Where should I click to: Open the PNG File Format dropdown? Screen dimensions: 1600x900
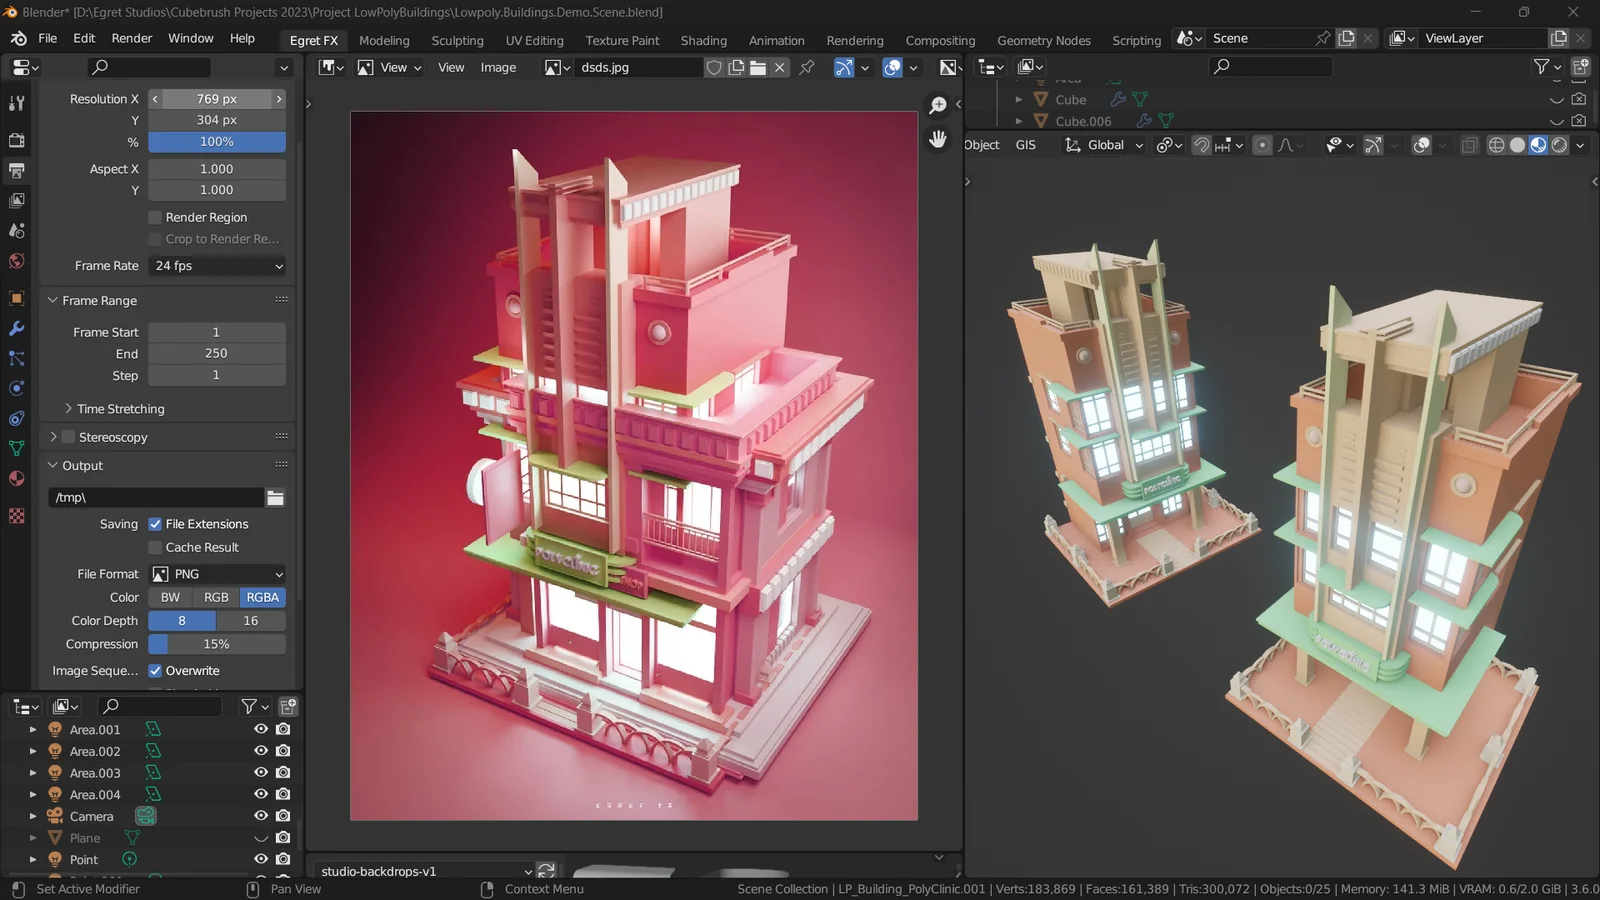(x=217, y=573)
